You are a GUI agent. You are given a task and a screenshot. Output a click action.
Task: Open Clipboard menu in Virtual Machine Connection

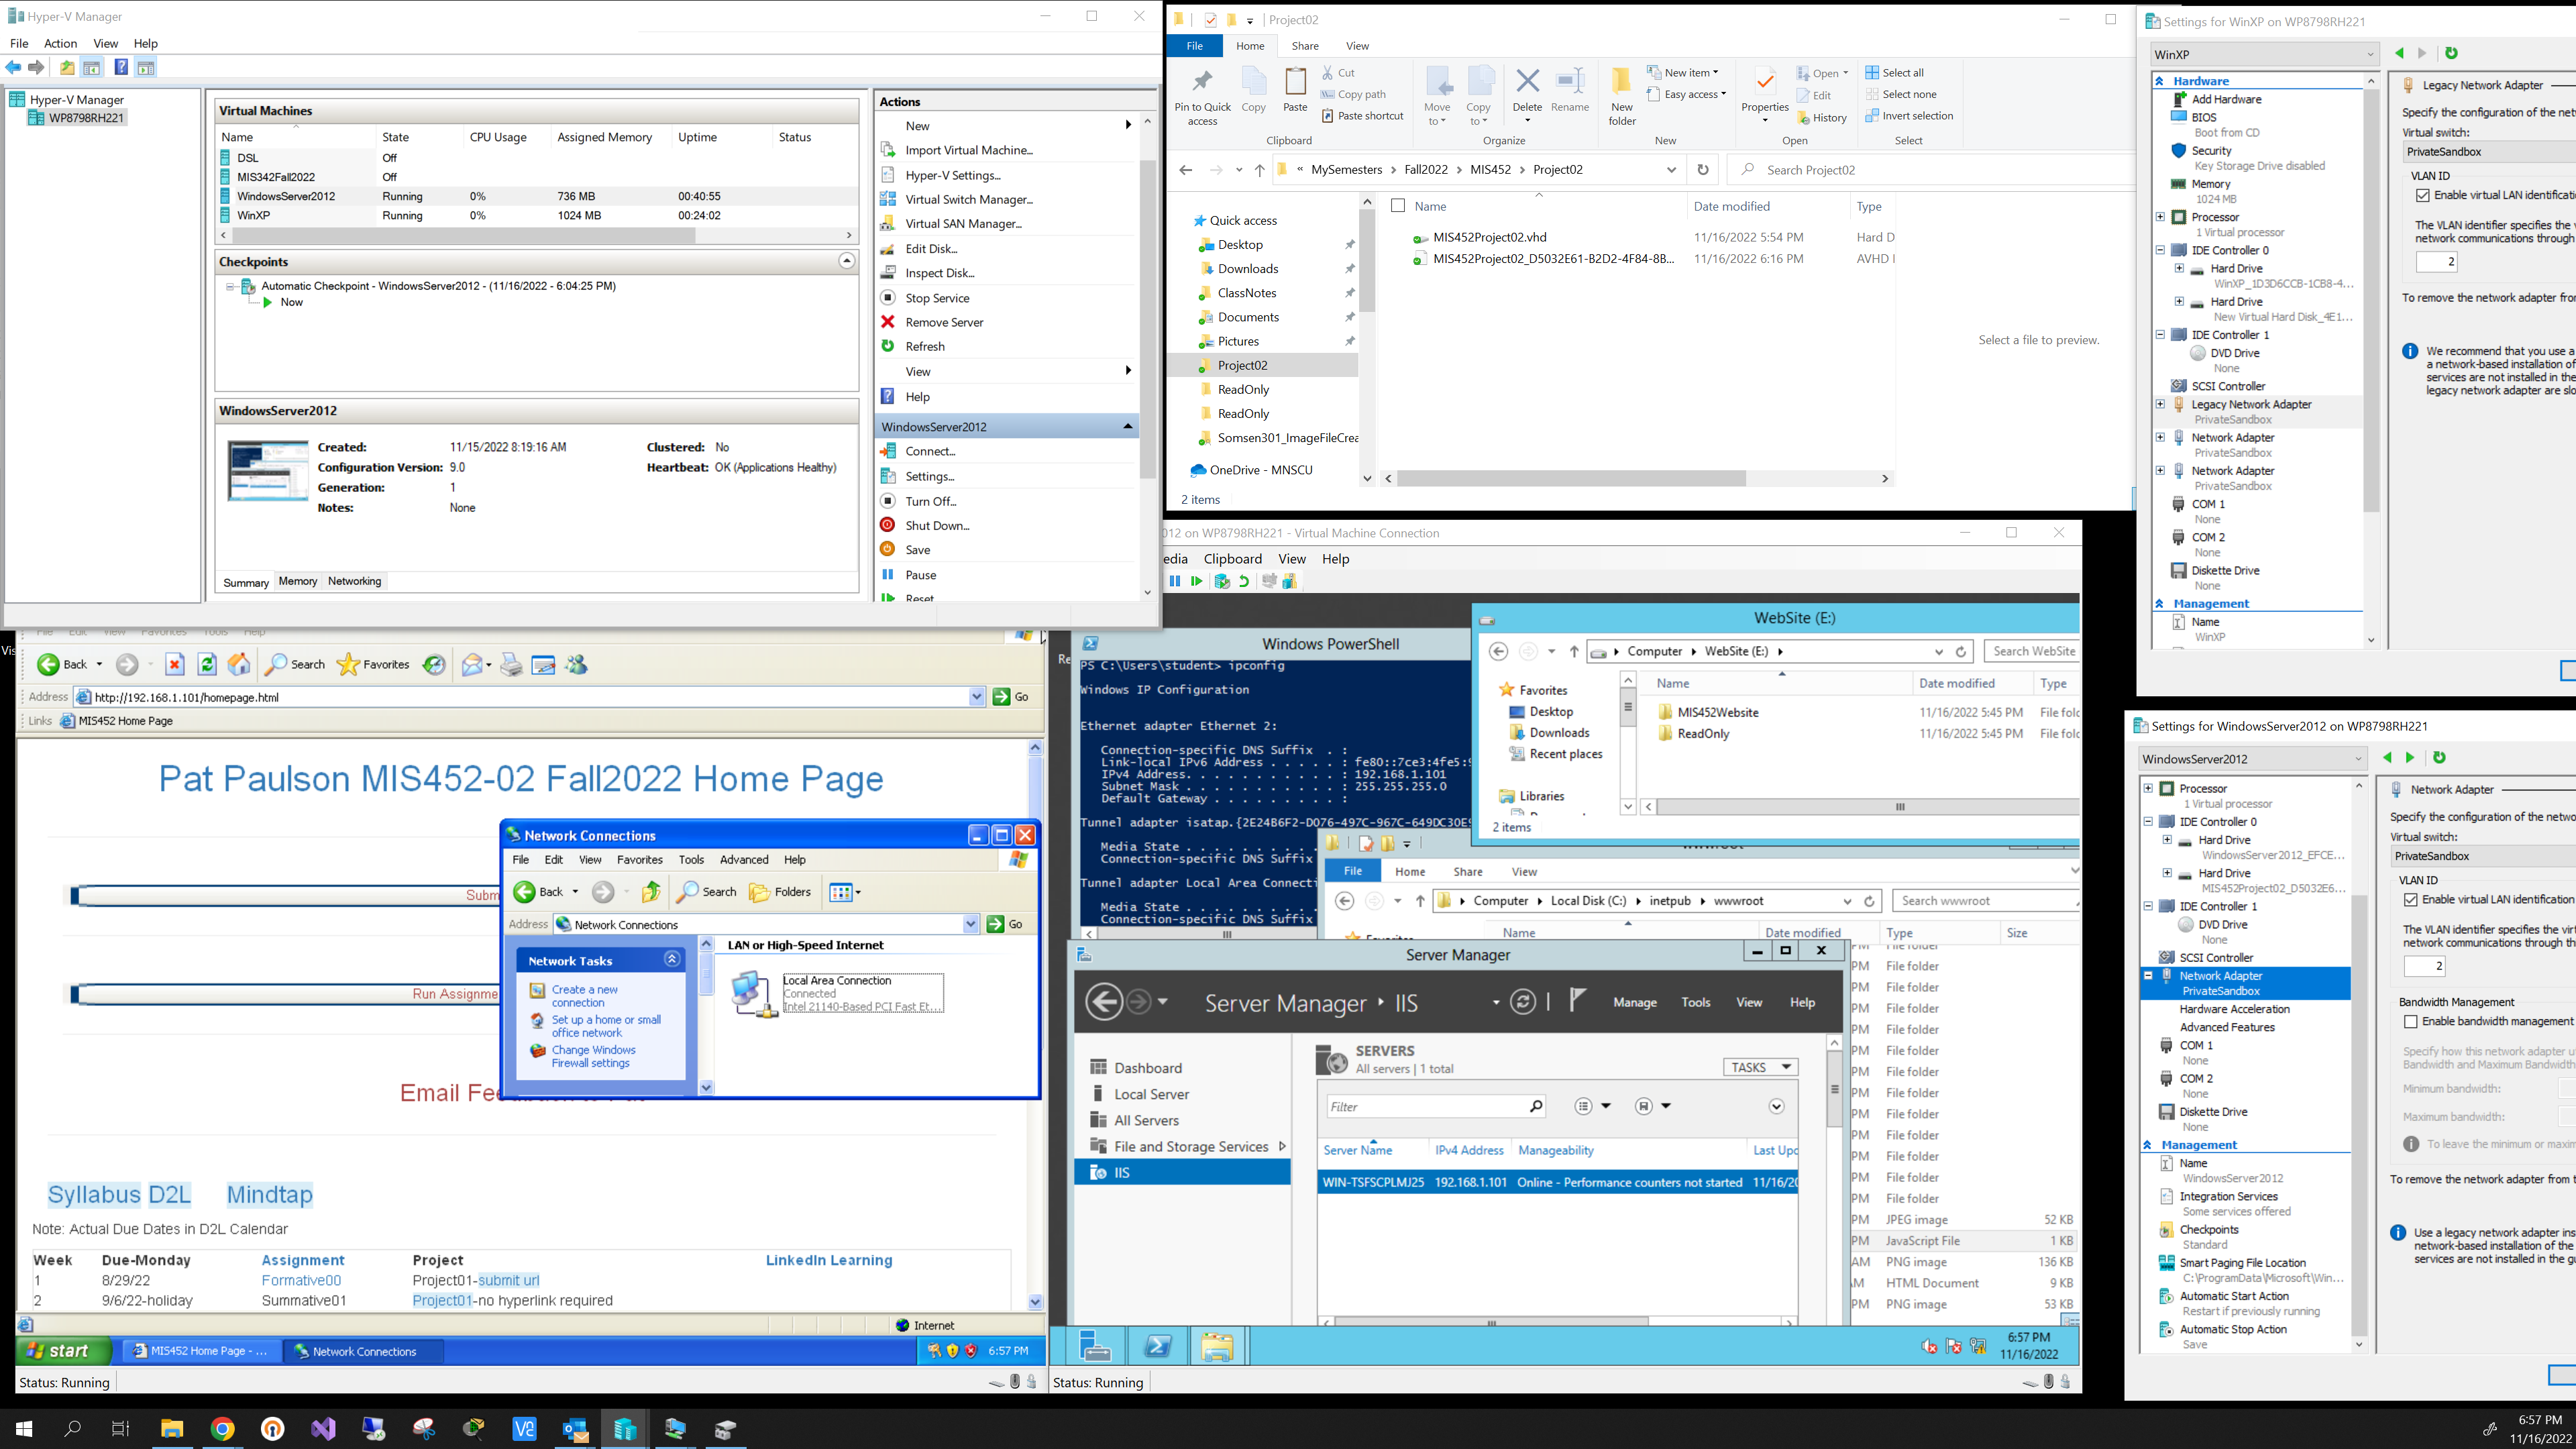coord(1232,559)
